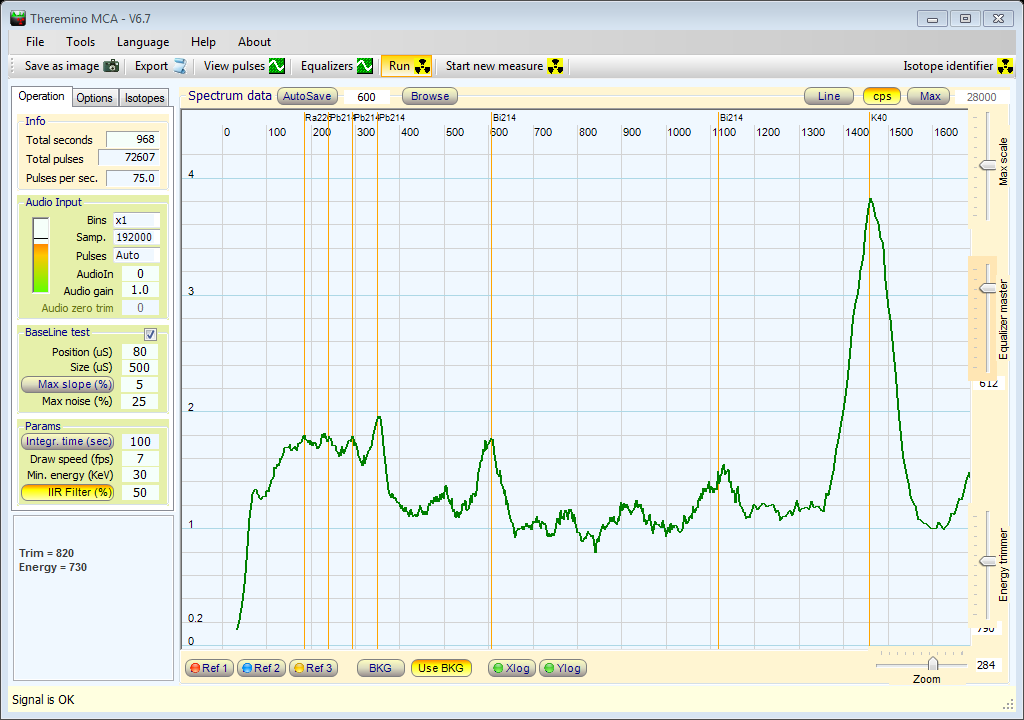This screenshot has height=720, width=1024.
Task: Open the Tools menu
Action: 81,42
